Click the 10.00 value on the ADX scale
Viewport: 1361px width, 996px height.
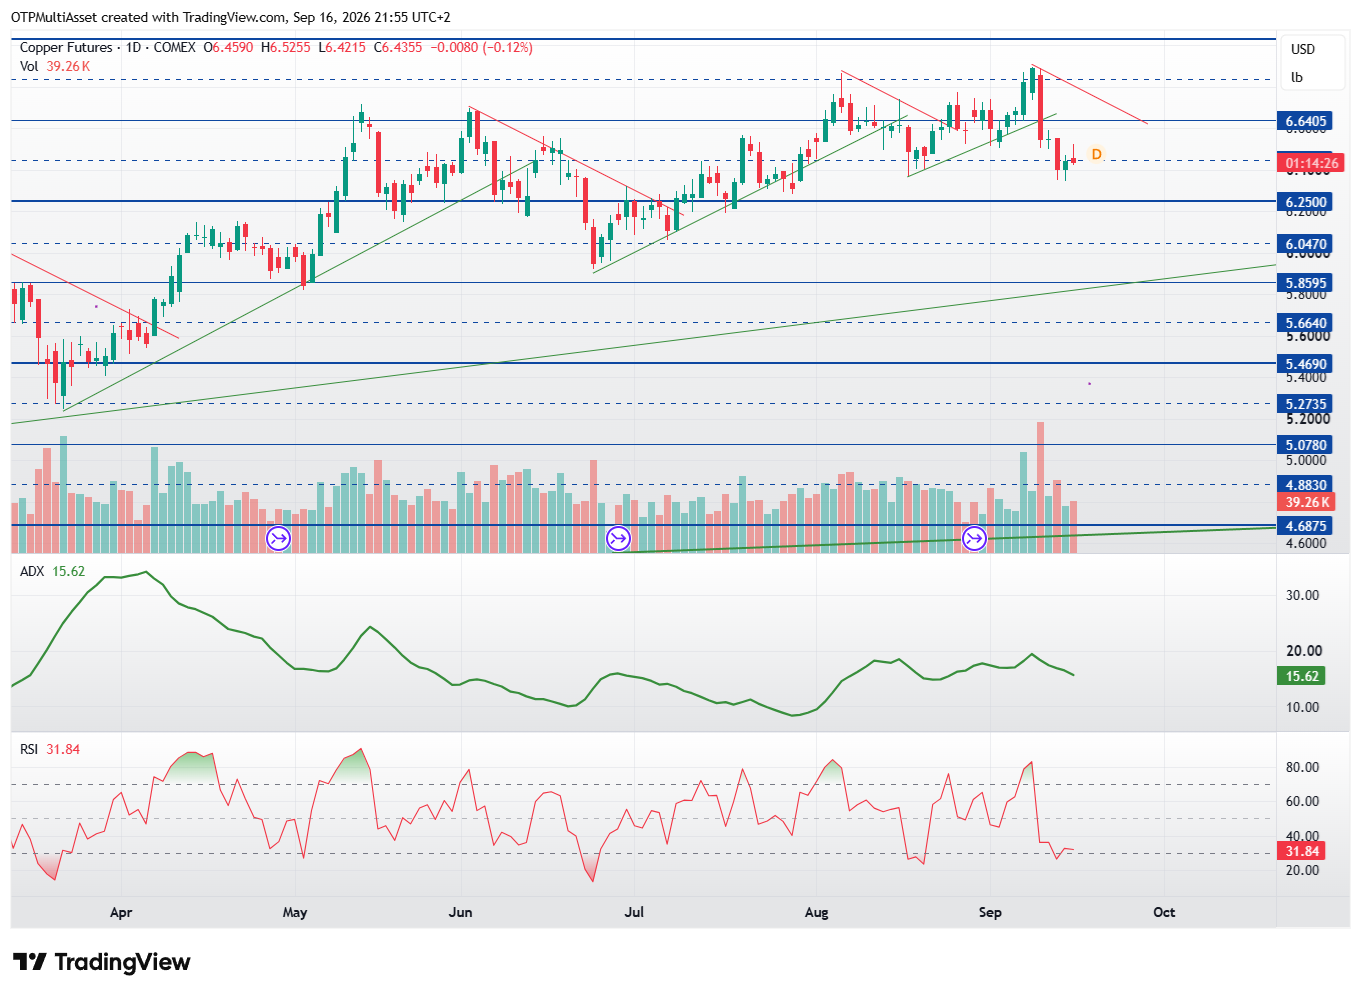[x=1302, y=707]
